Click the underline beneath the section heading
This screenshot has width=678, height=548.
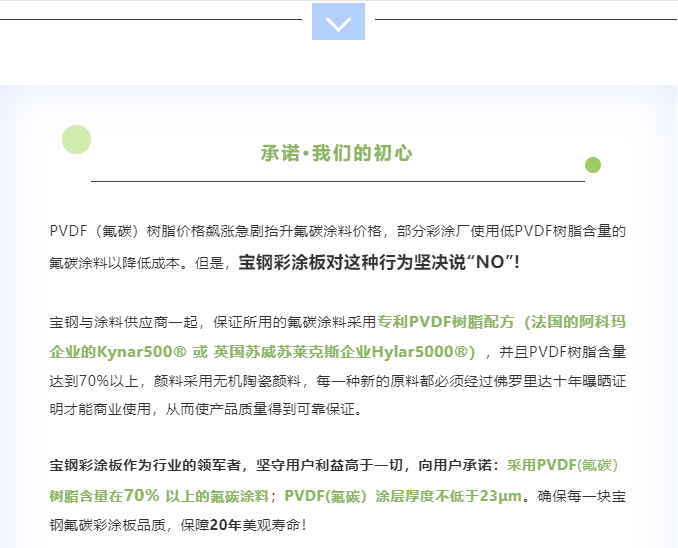coord(337,181)
